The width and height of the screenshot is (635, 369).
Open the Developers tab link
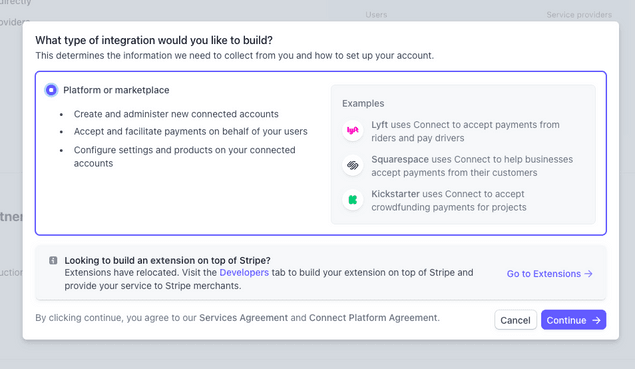click(244, 273)
